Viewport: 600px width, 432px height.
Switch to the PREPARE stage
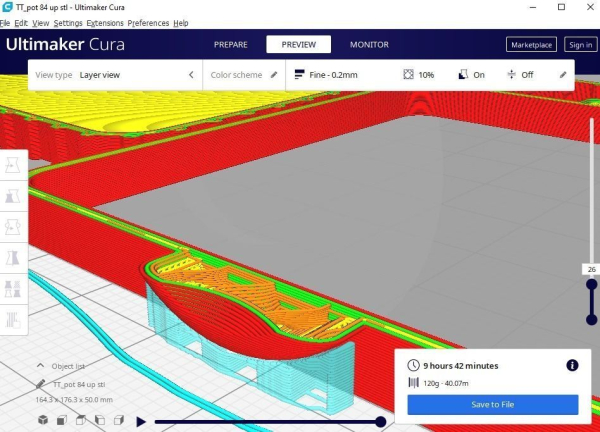[x=231, y=45]
